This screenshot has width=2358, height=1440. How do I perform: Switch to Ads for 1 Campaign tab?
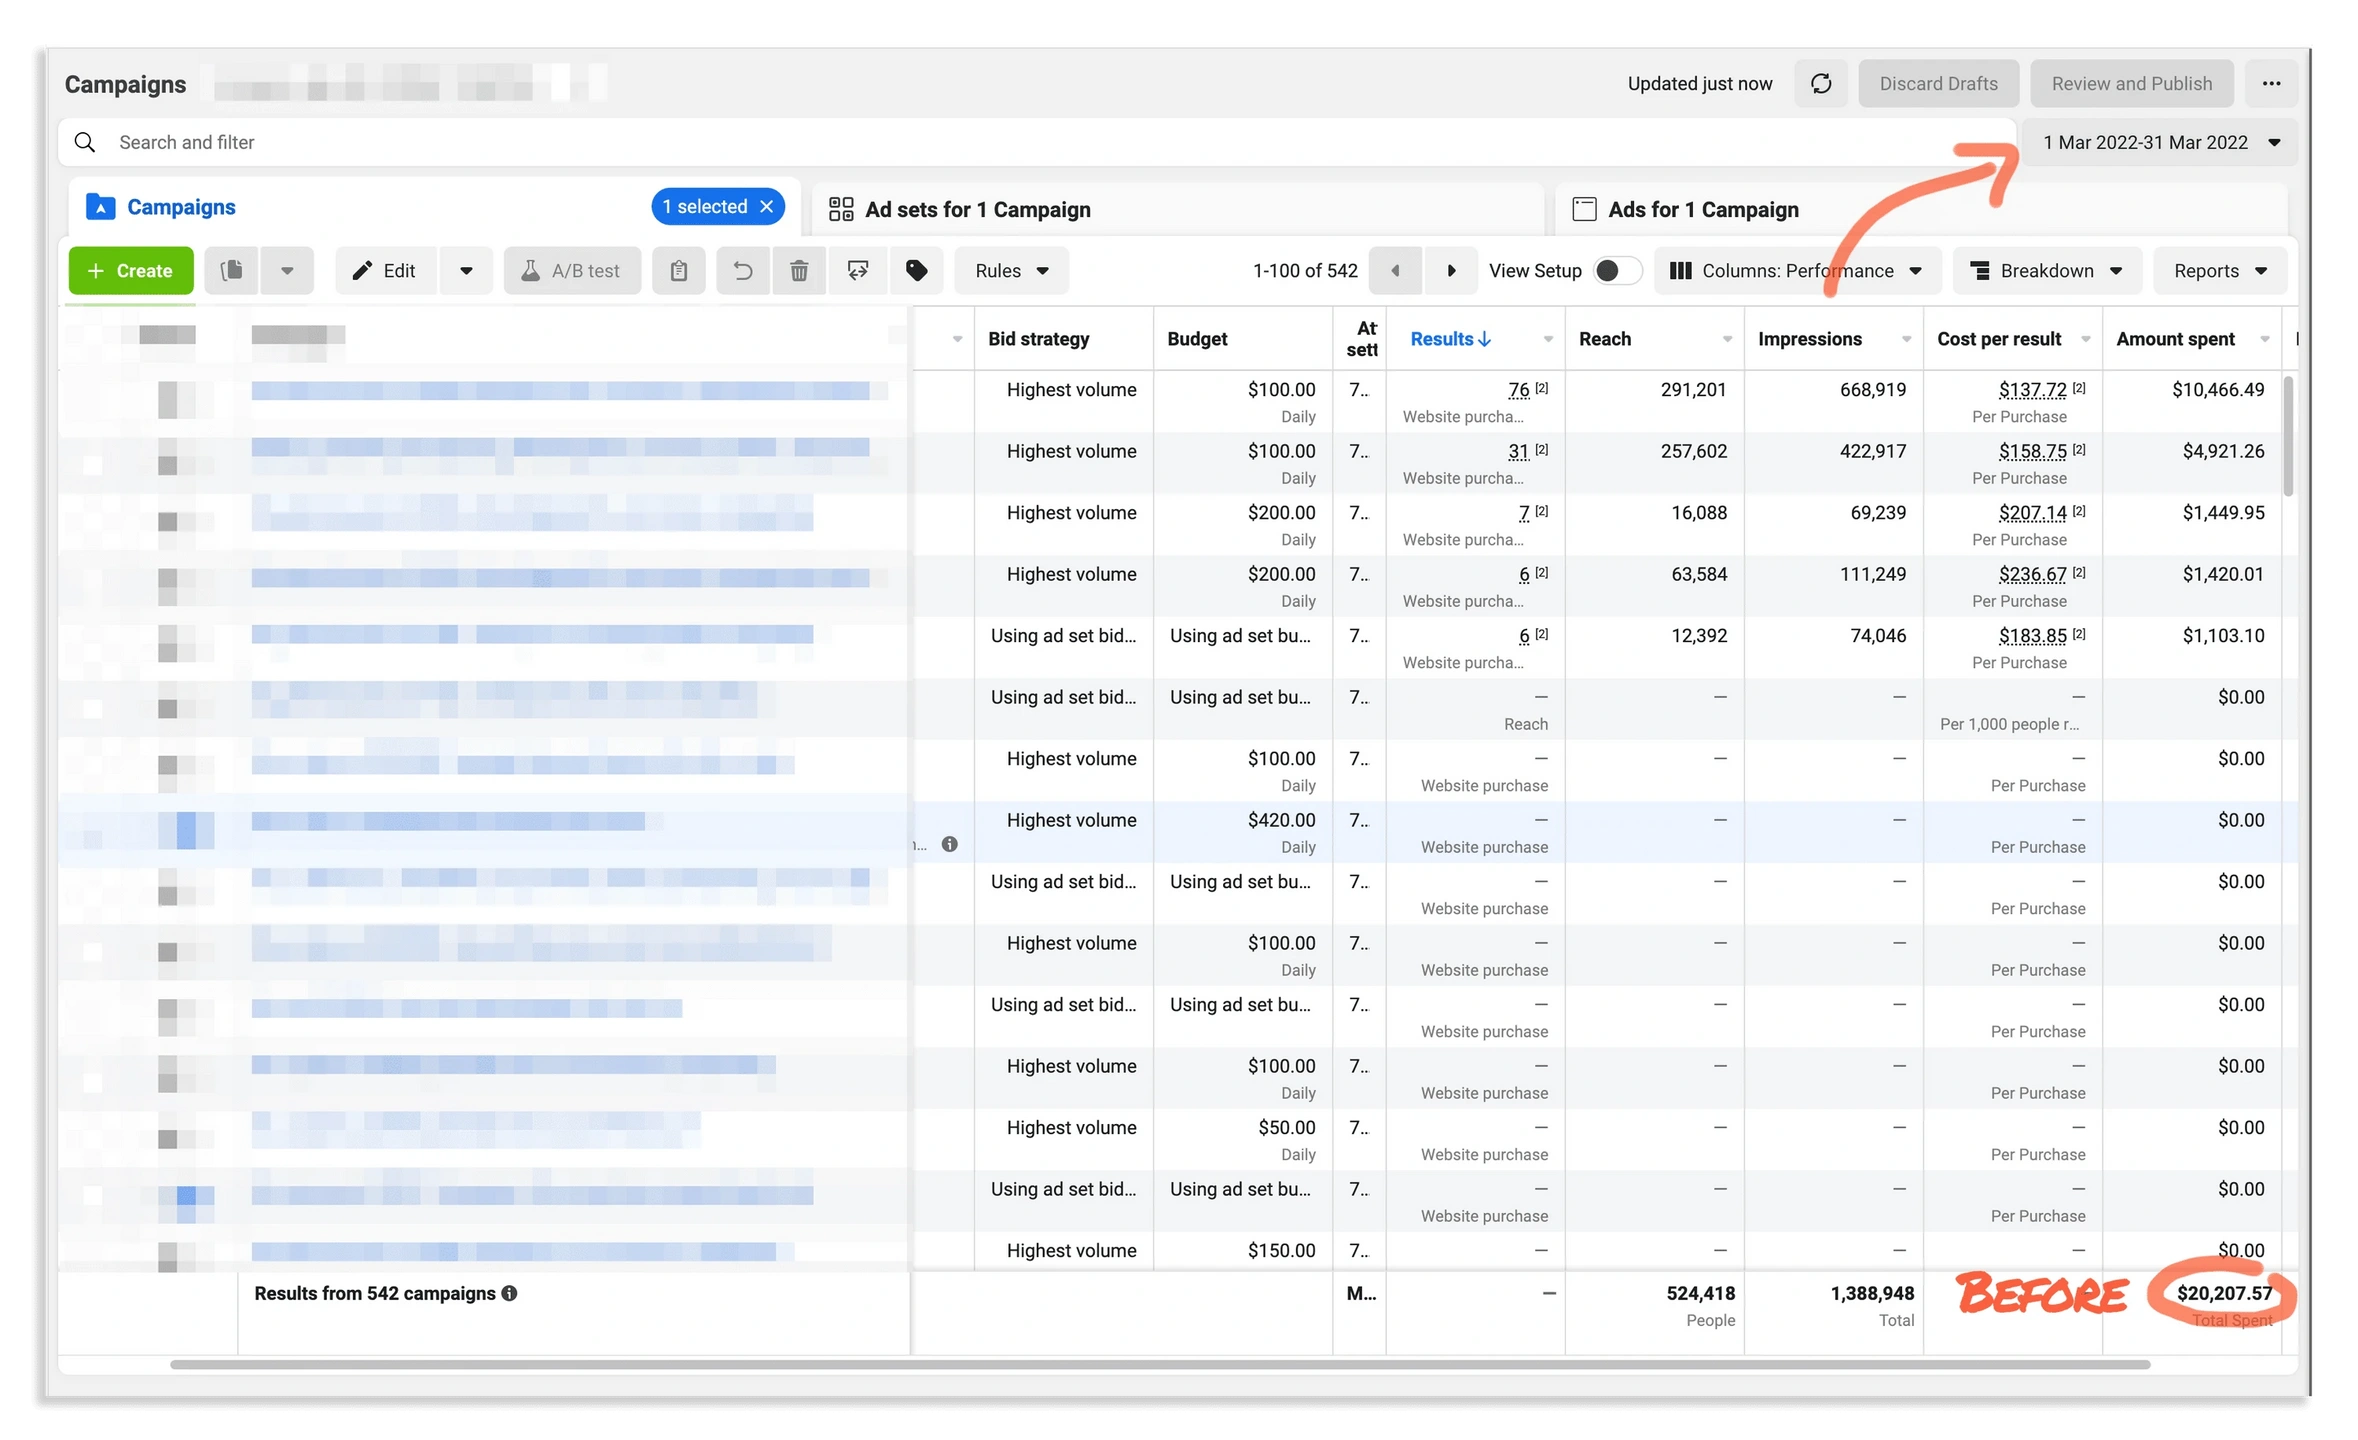pyautogui.click(x=1703, y=210)
